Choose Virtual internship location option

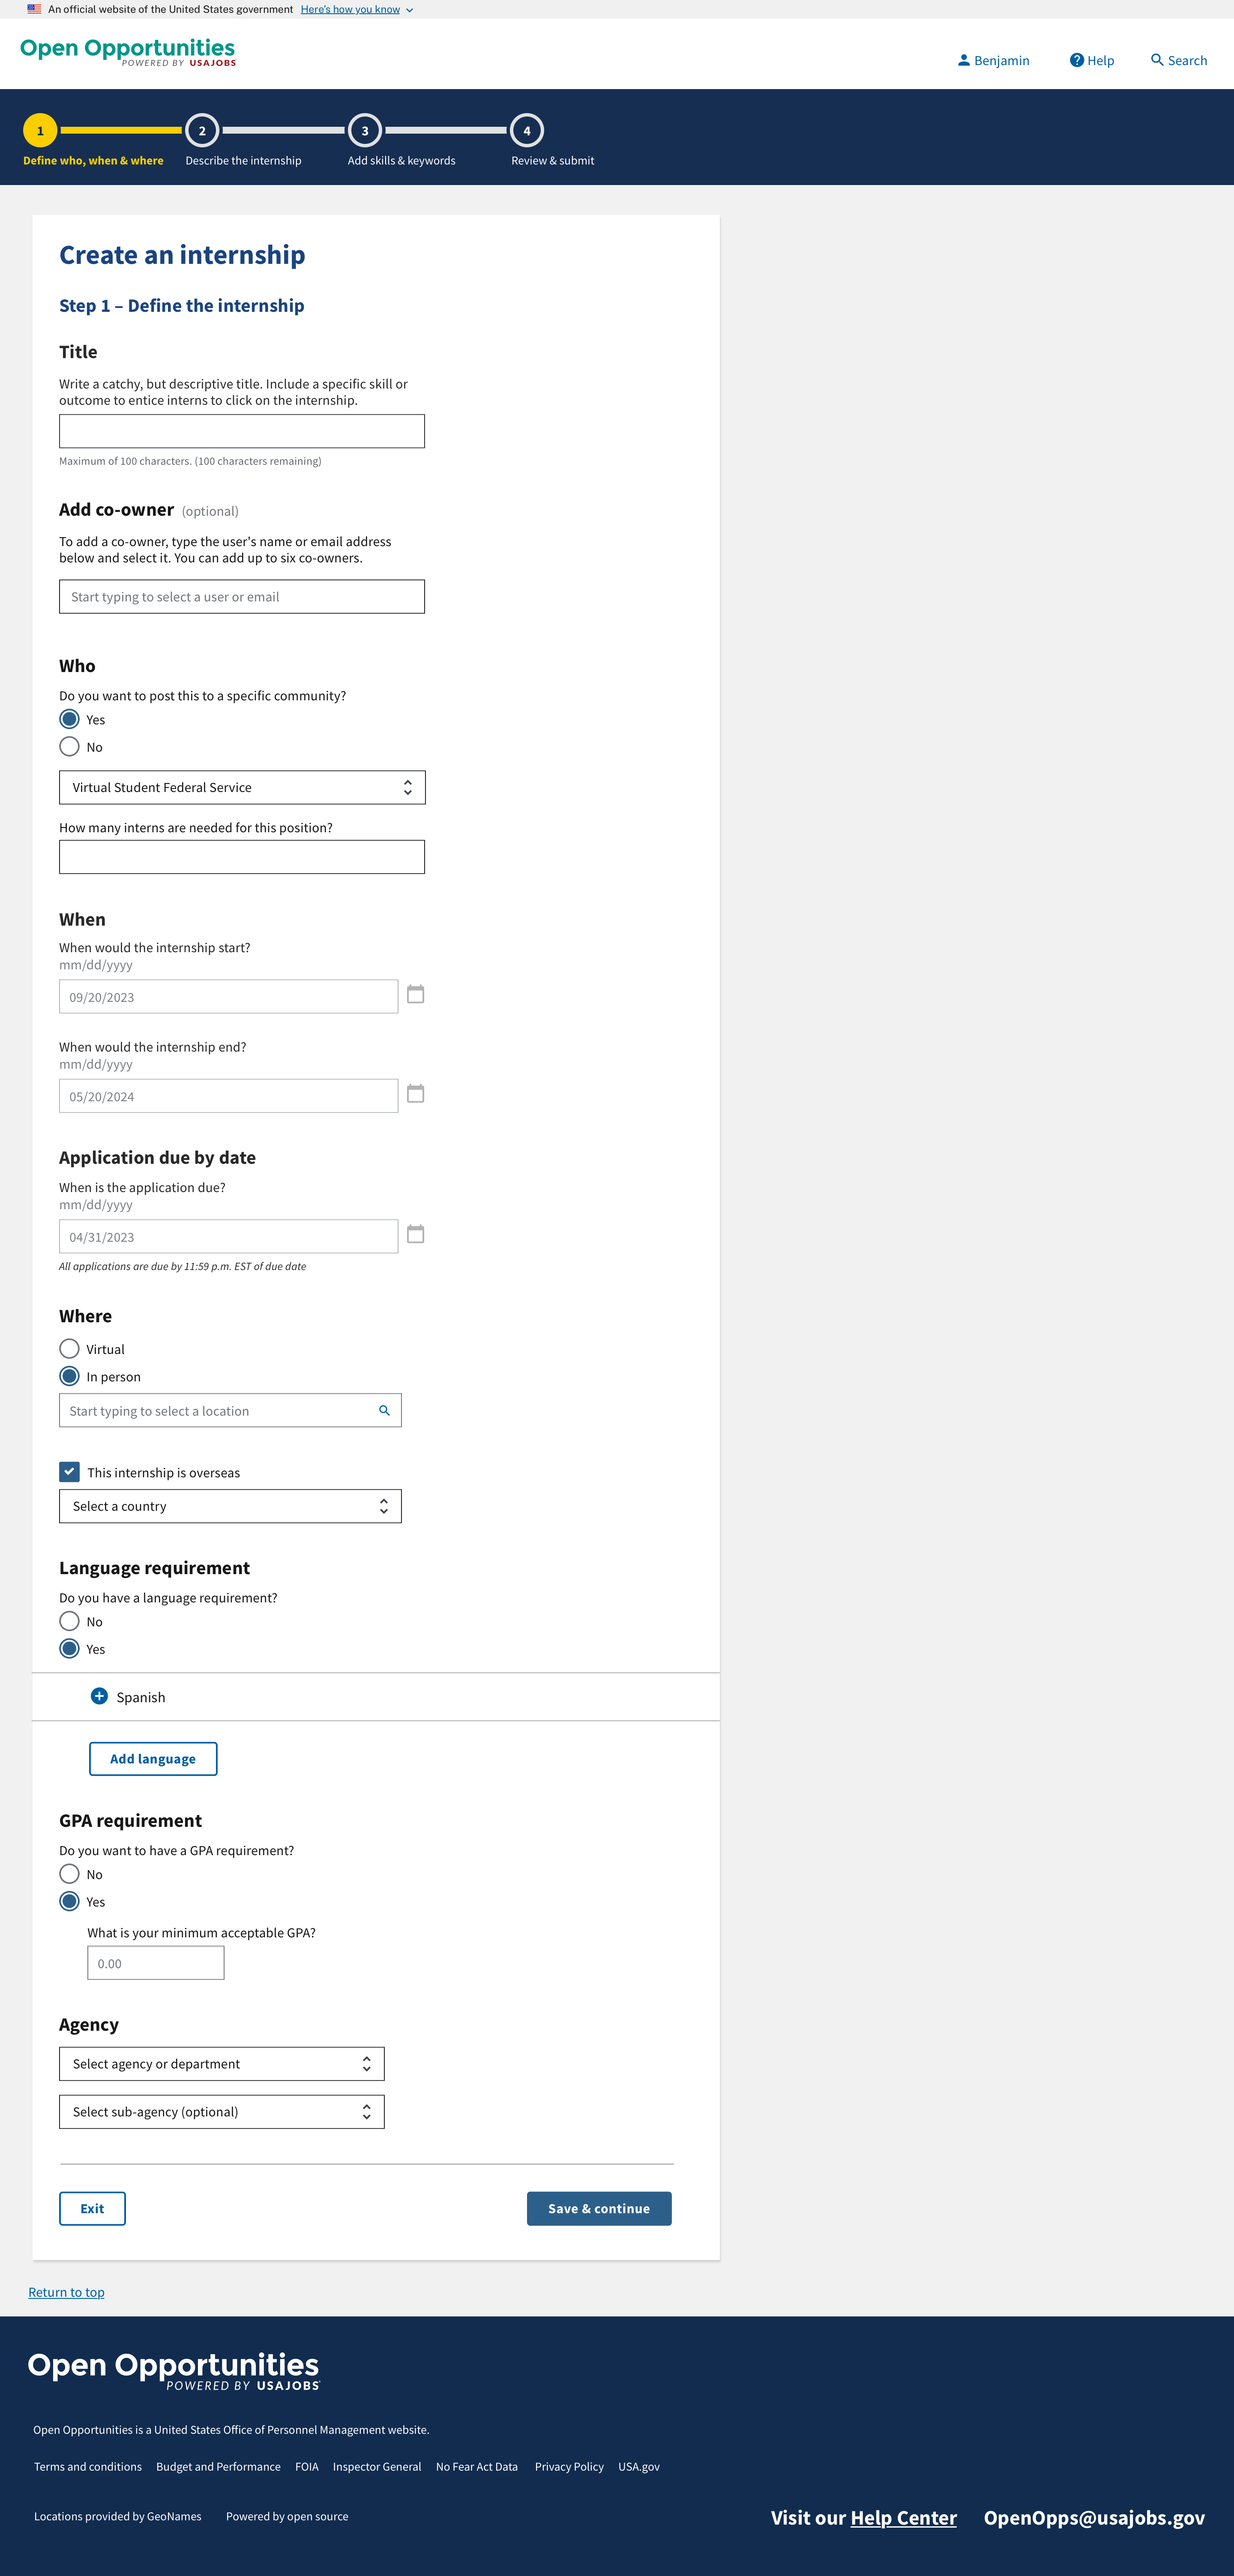pos(69,1349)
